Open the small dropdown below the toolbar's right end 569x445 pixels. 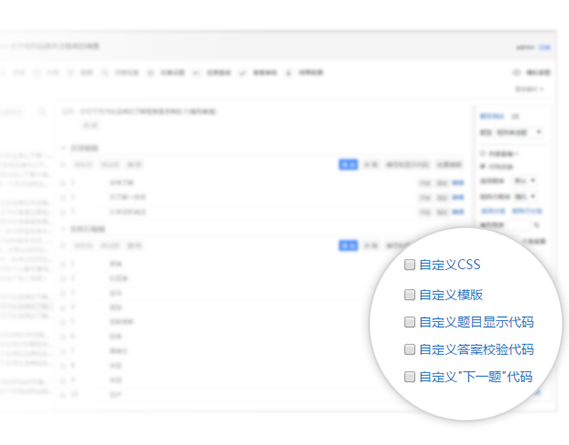click(529, 89)
